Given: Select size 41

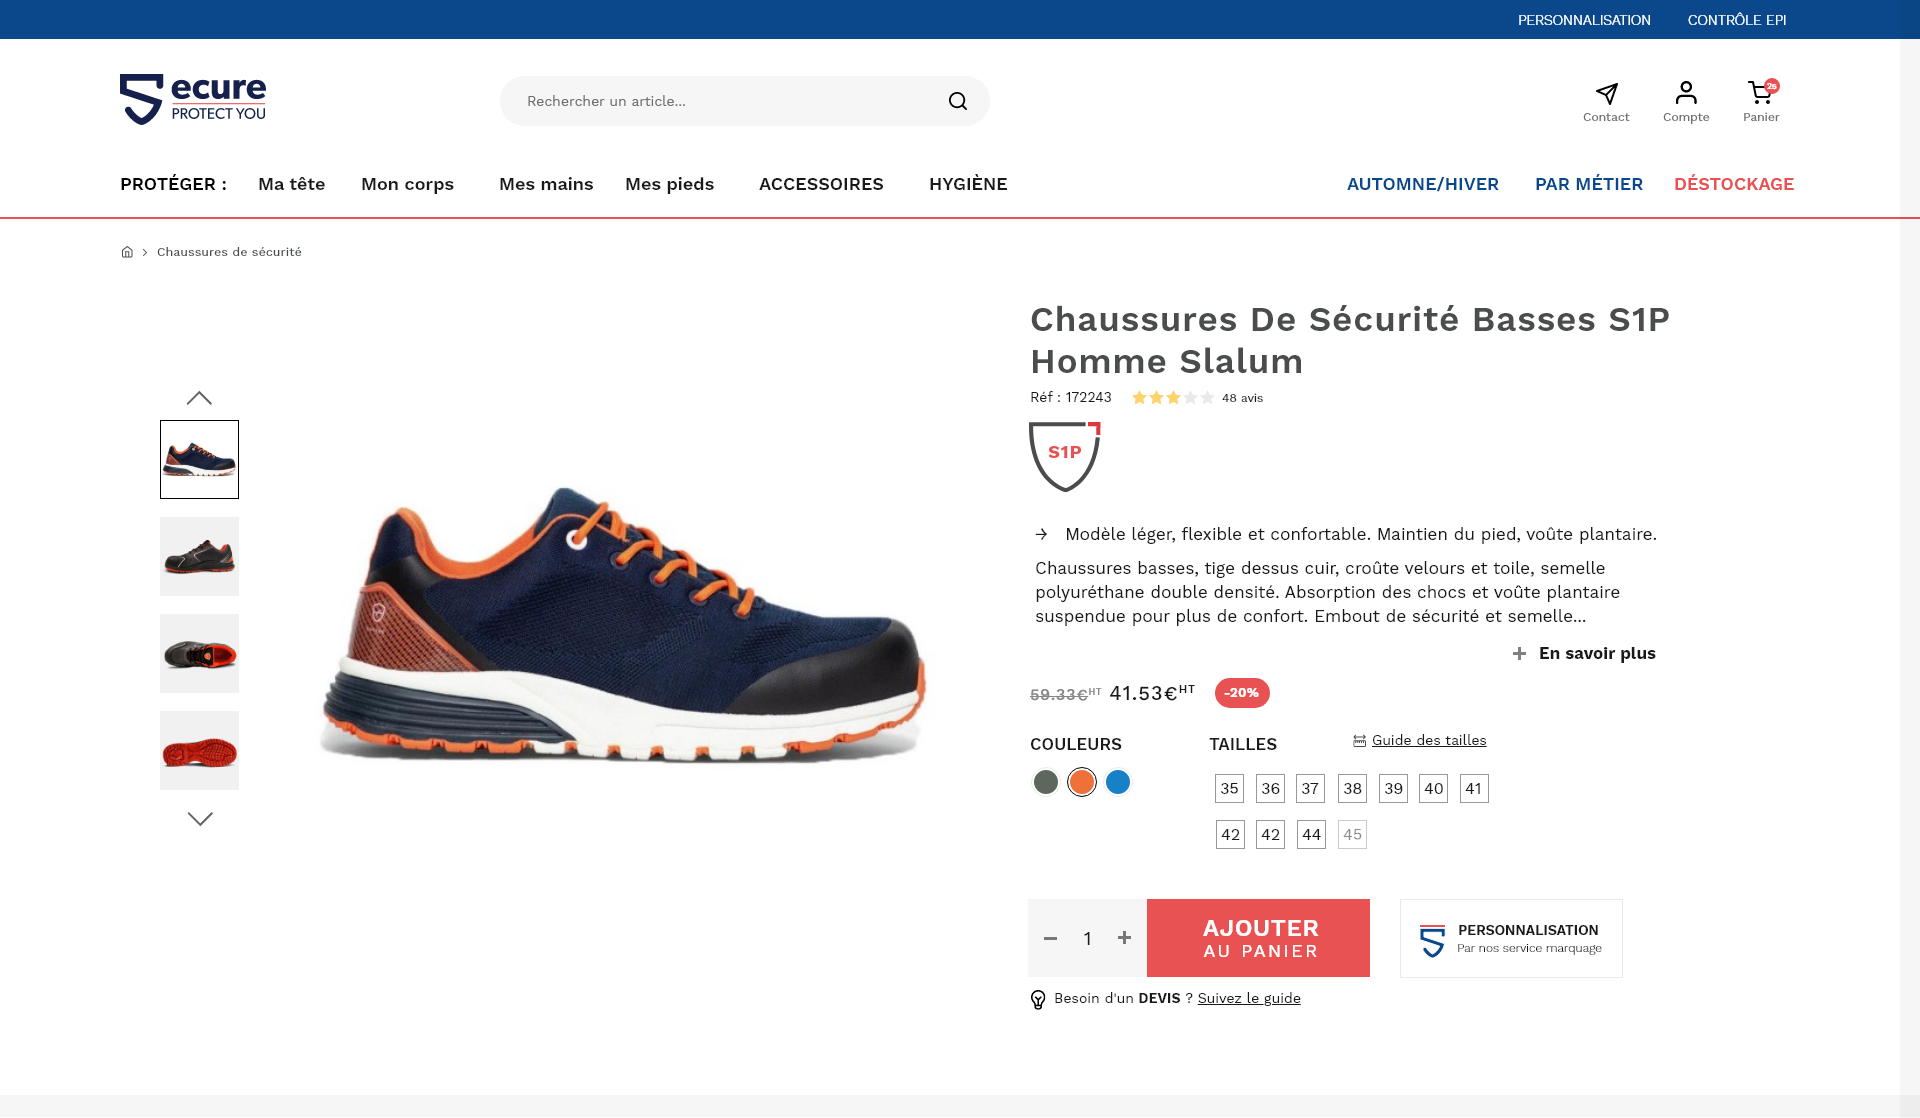Looking at the screenshot, I should click(x=1474, y=789).
